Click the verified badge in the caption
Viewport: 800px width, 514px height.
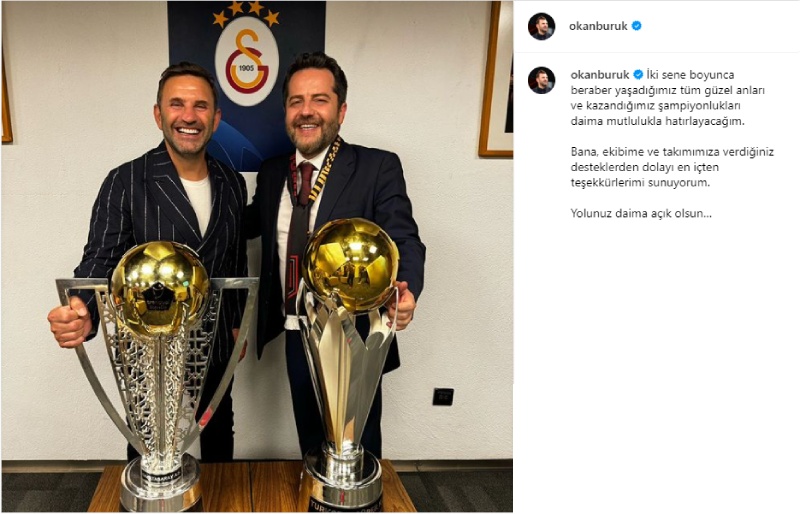point(638,75)
